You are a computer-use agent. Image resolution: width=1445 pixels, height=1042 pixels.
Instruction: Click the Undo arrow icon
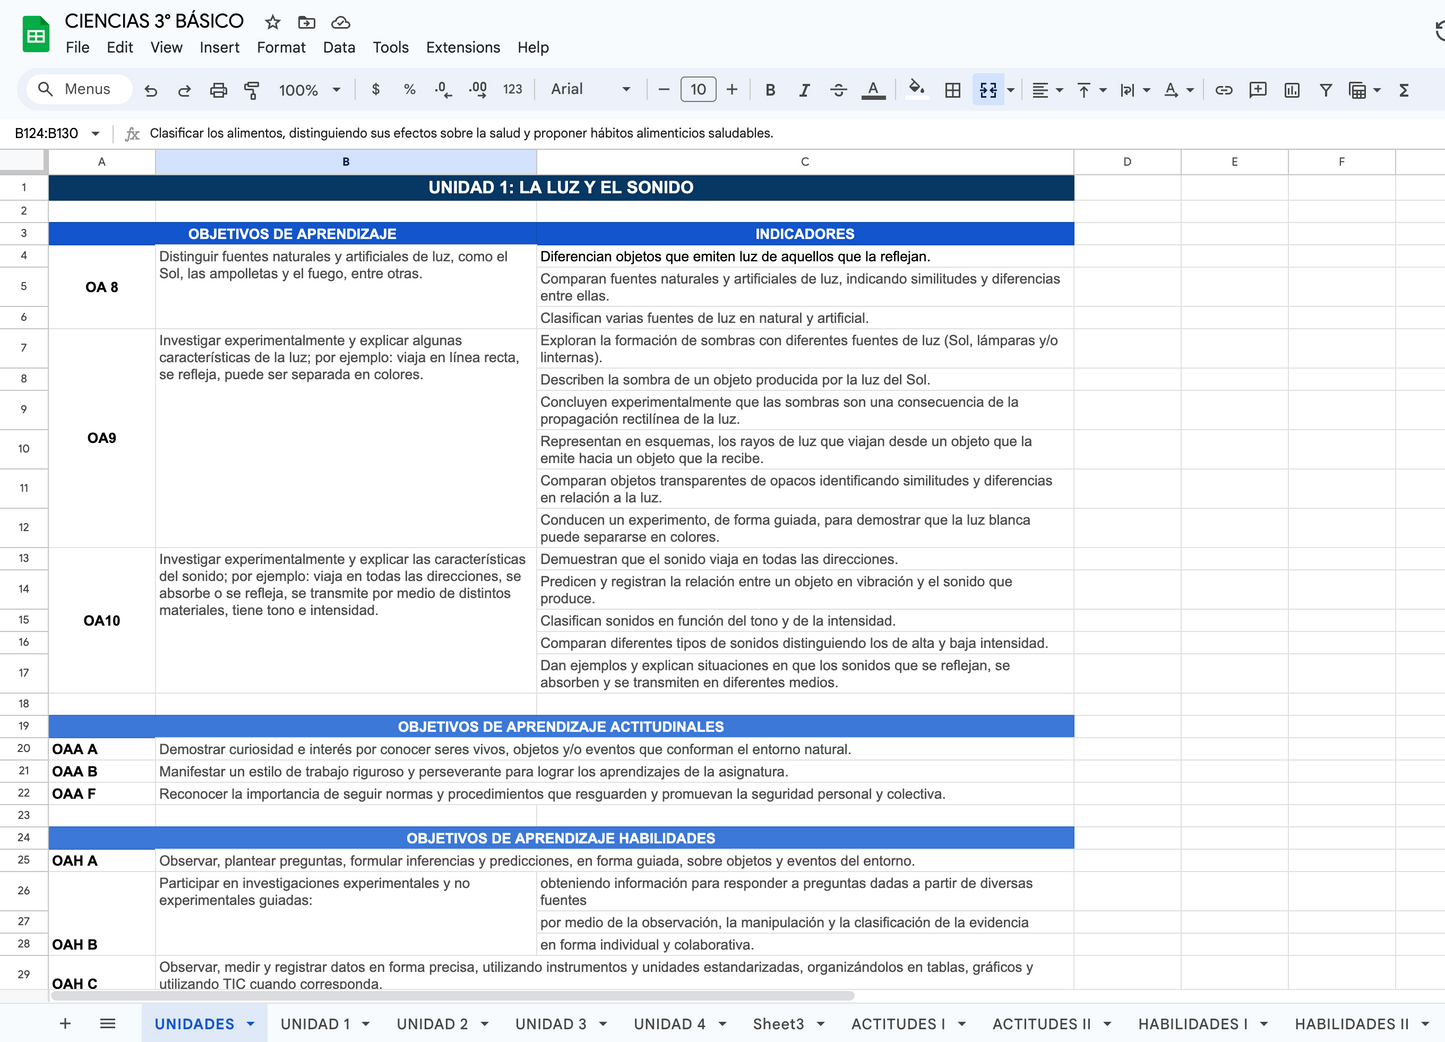(151, 90)
